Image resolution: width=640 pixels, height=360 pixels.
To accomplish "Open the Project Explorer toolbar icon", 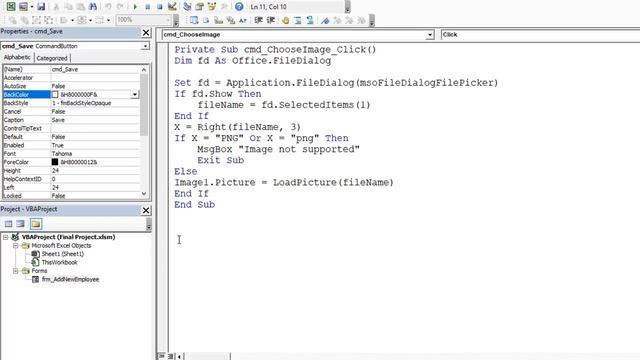I will click(187, 7).
